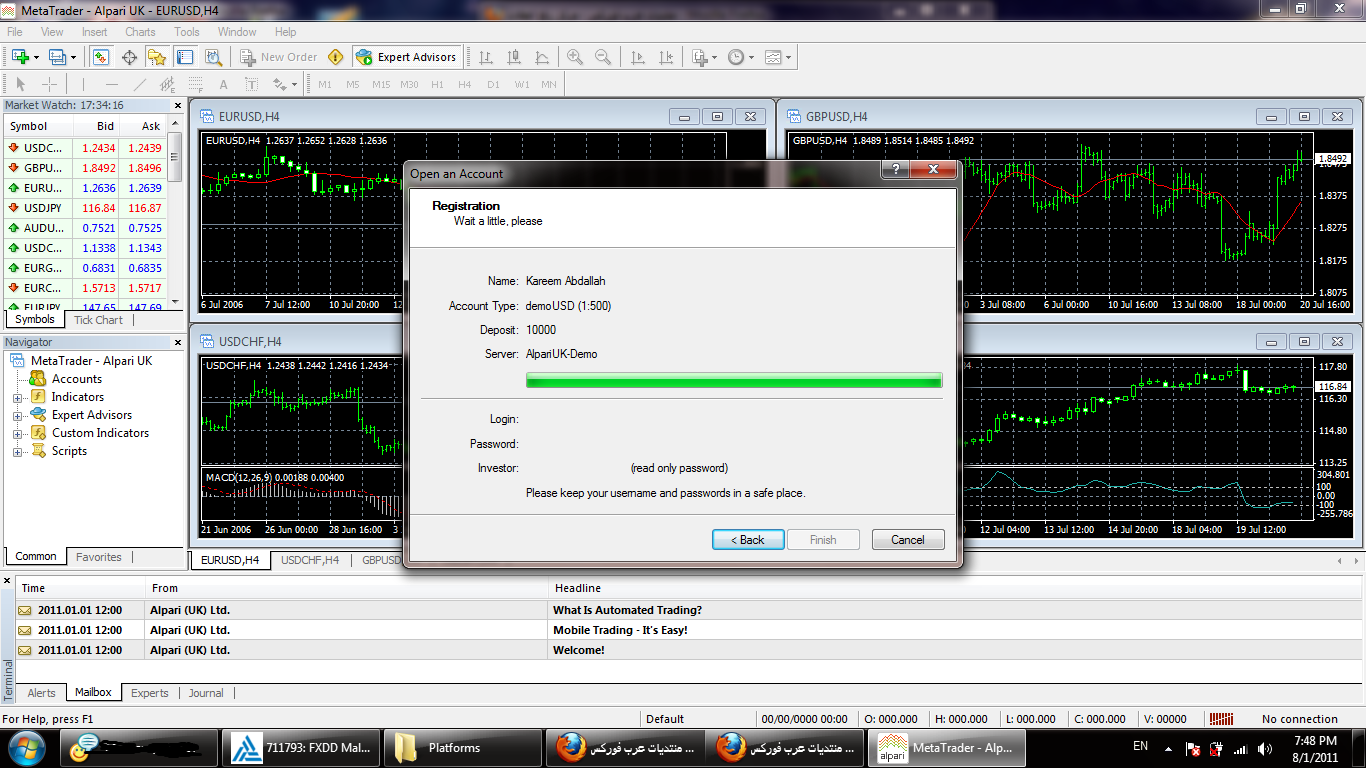
Task: Switch to the Tick Chart tab
Action: point(98,320)
